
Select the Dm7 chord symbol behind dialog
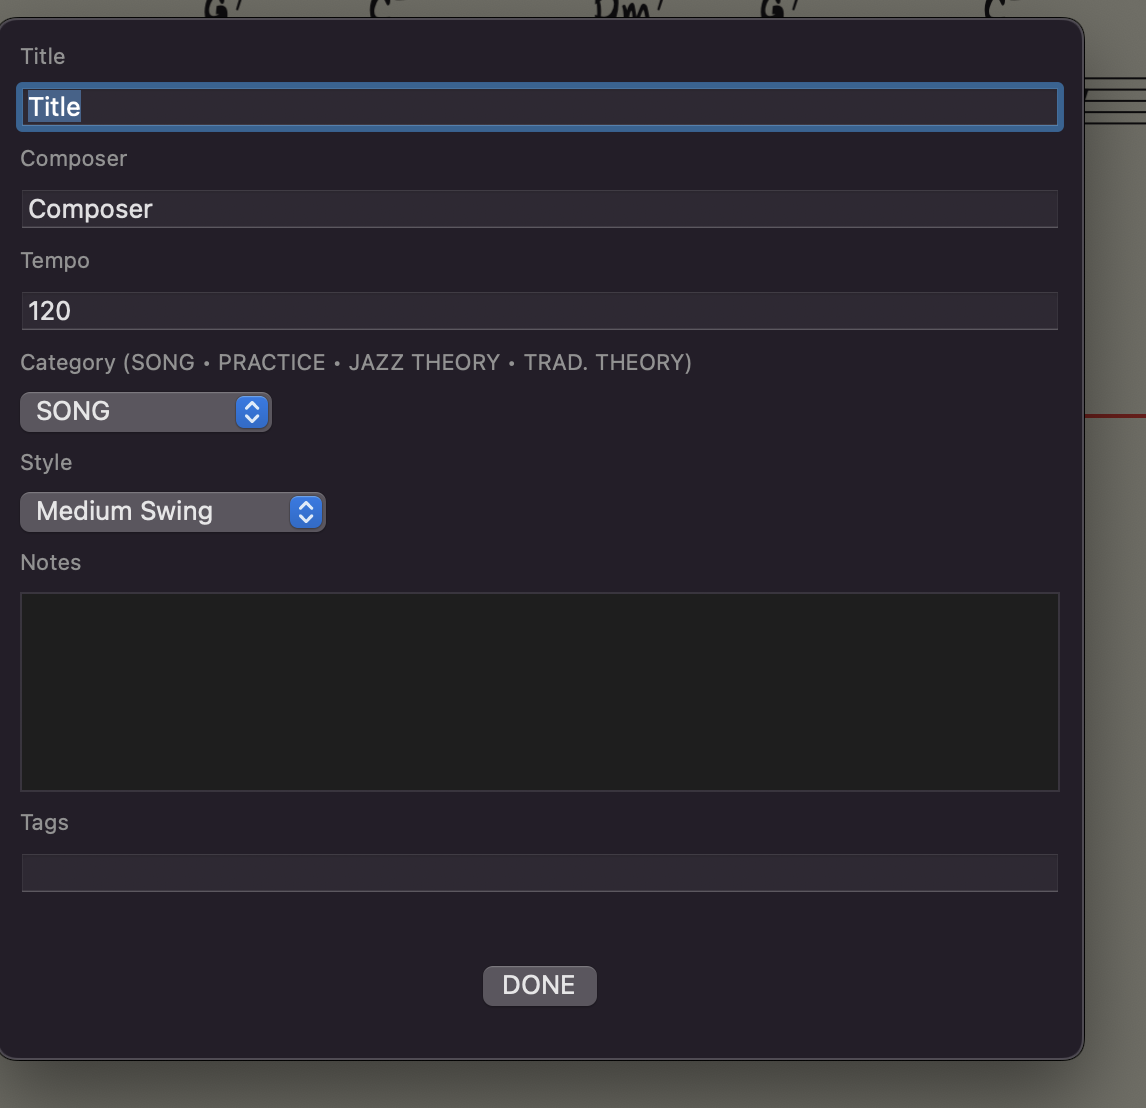622,9
